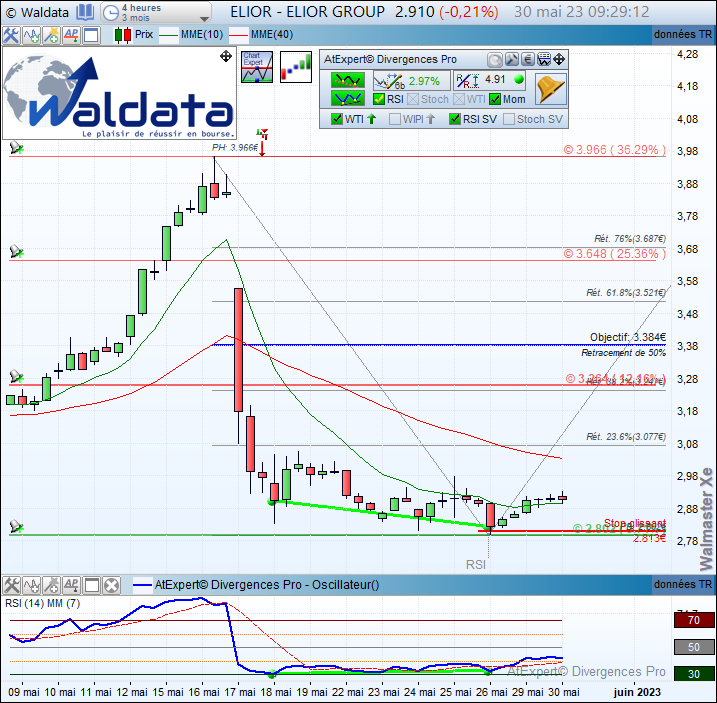This screenshot has width=717, height=703.
Task: Toggle the WIPI checkbox
Action: pyautogui.click(x=395, y=119)
